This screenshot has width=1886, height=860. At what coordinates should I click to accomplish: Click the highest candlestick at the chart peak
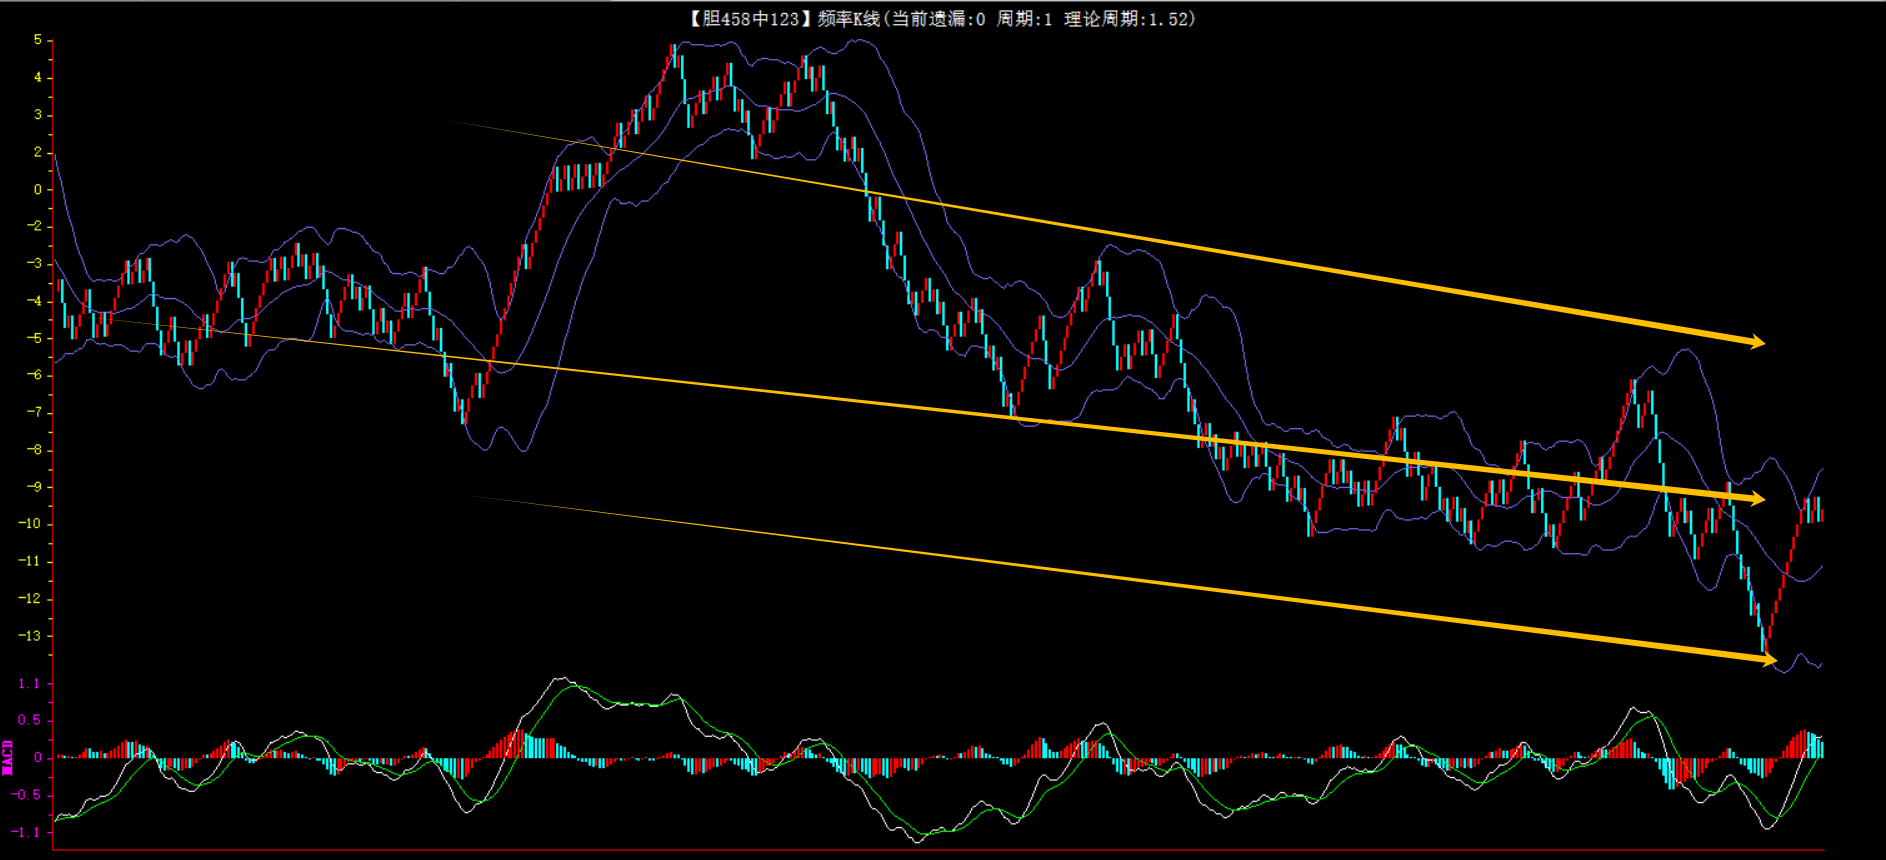pyautogui.click(x=673, y=56)
